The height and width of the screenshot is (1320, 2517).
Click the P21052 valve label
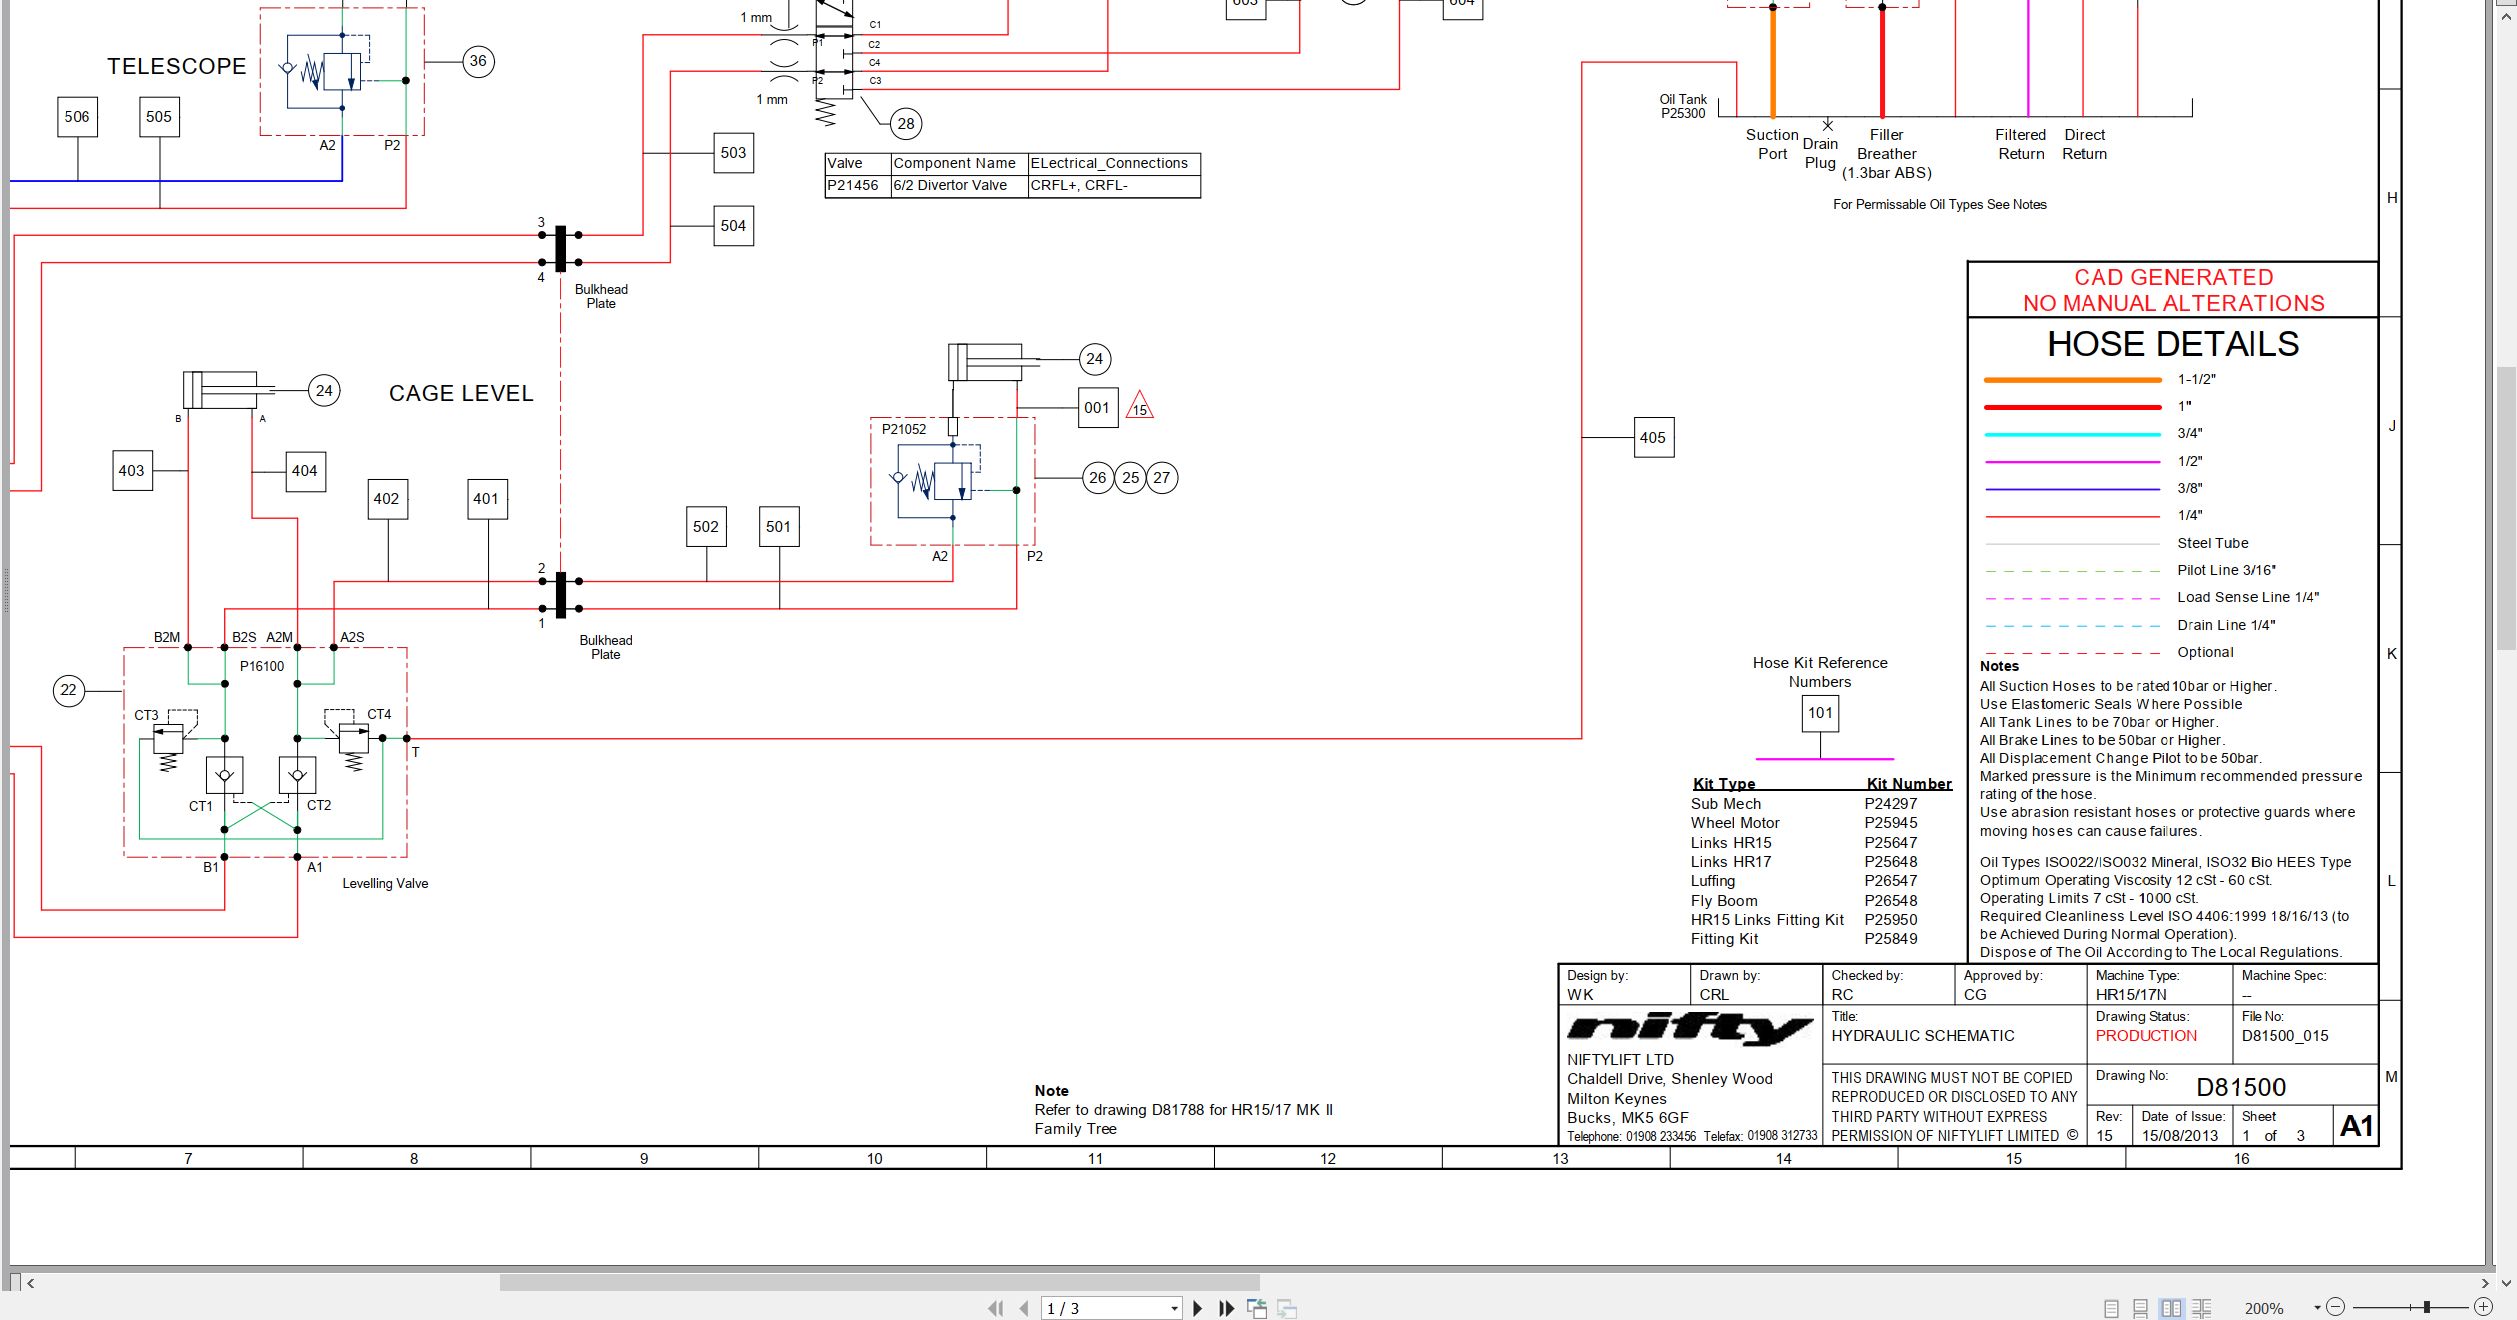[x=904, y=429]
